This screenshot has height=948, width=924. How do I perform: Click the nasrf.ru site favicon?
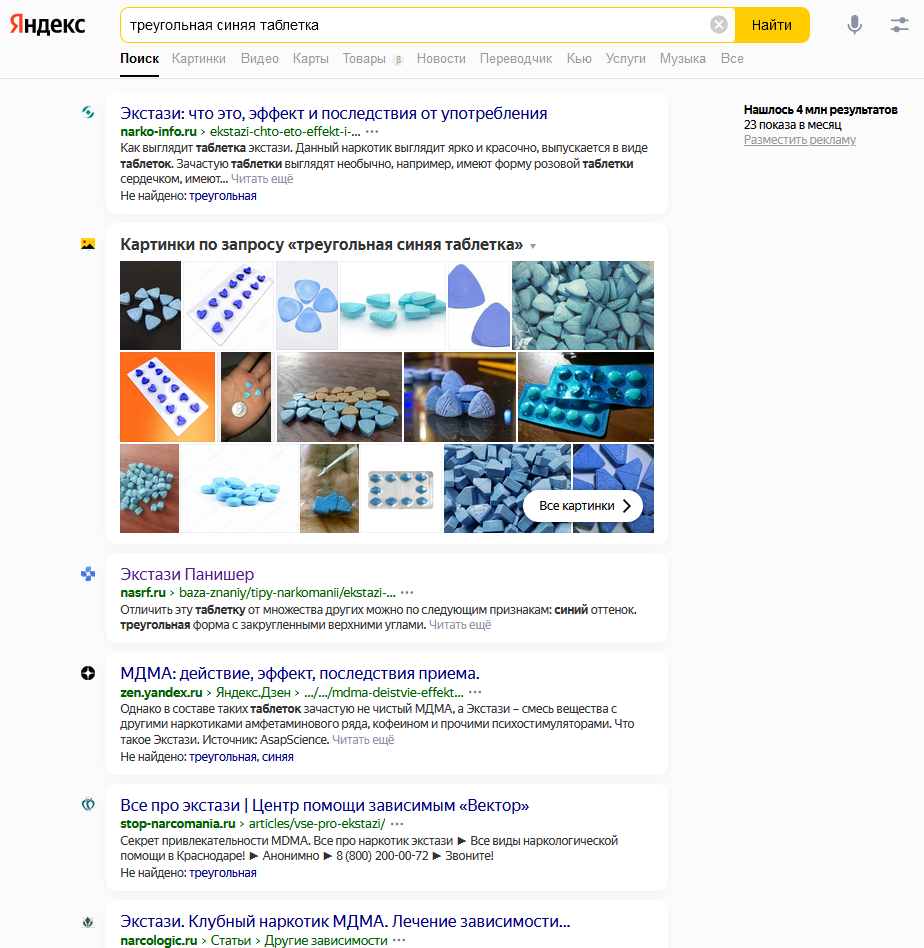click(88, 574)
